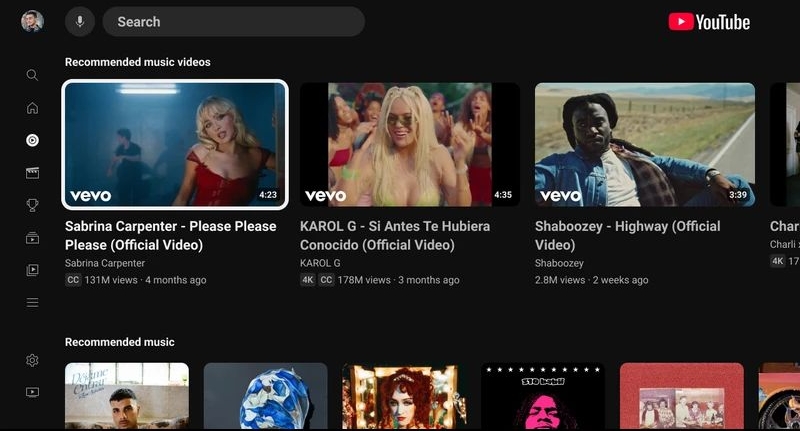Open the bottom sidebar TV screen icon

(x=32, y=392)
